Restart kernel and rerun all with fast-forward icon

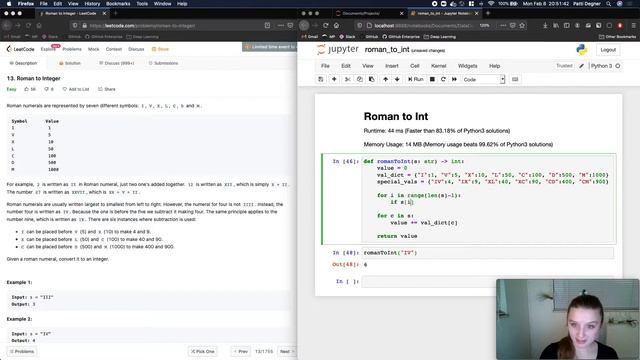coord(454,79)
